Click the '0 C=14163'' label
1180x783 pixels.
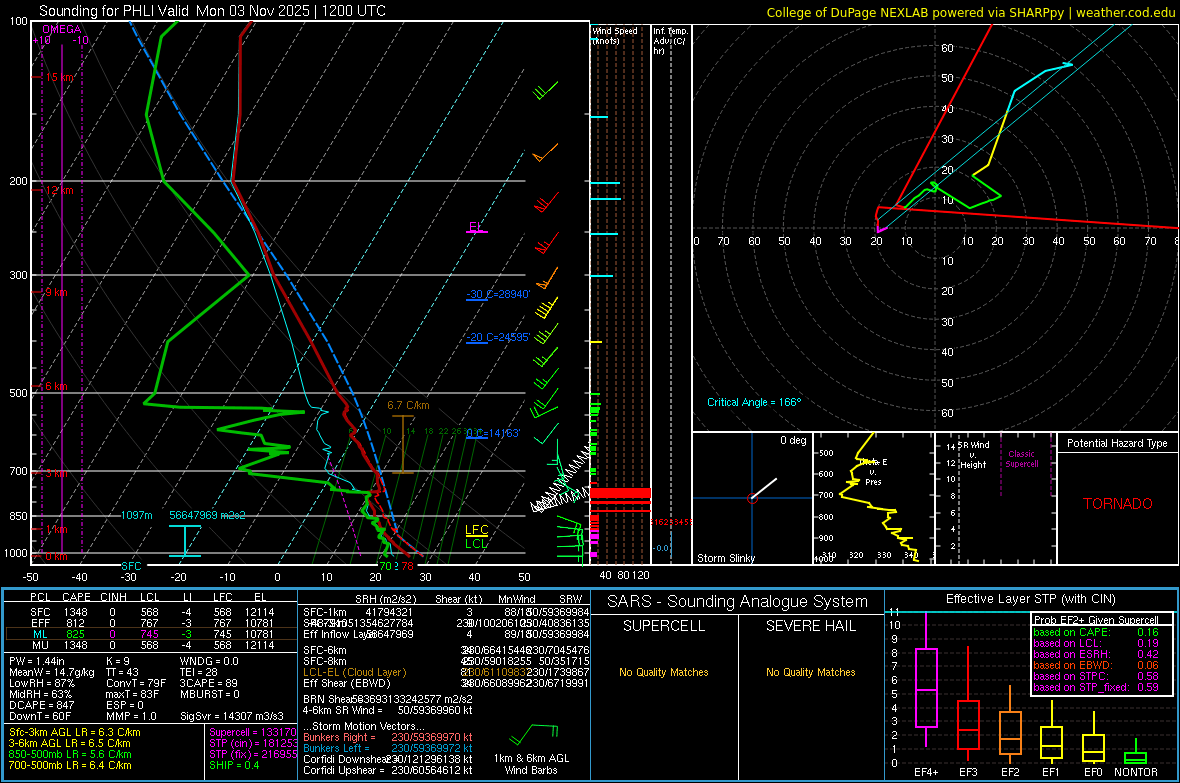(x=493, y=434)
